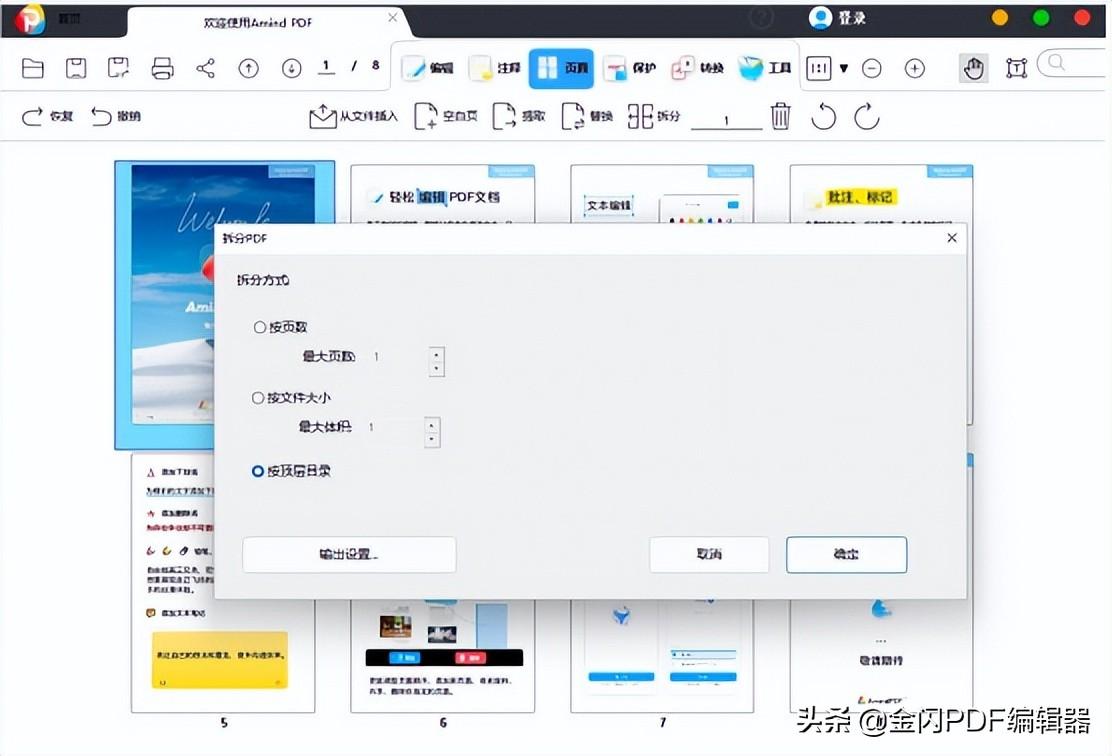Click the 最大体积 value field

(x=394, y=427)
